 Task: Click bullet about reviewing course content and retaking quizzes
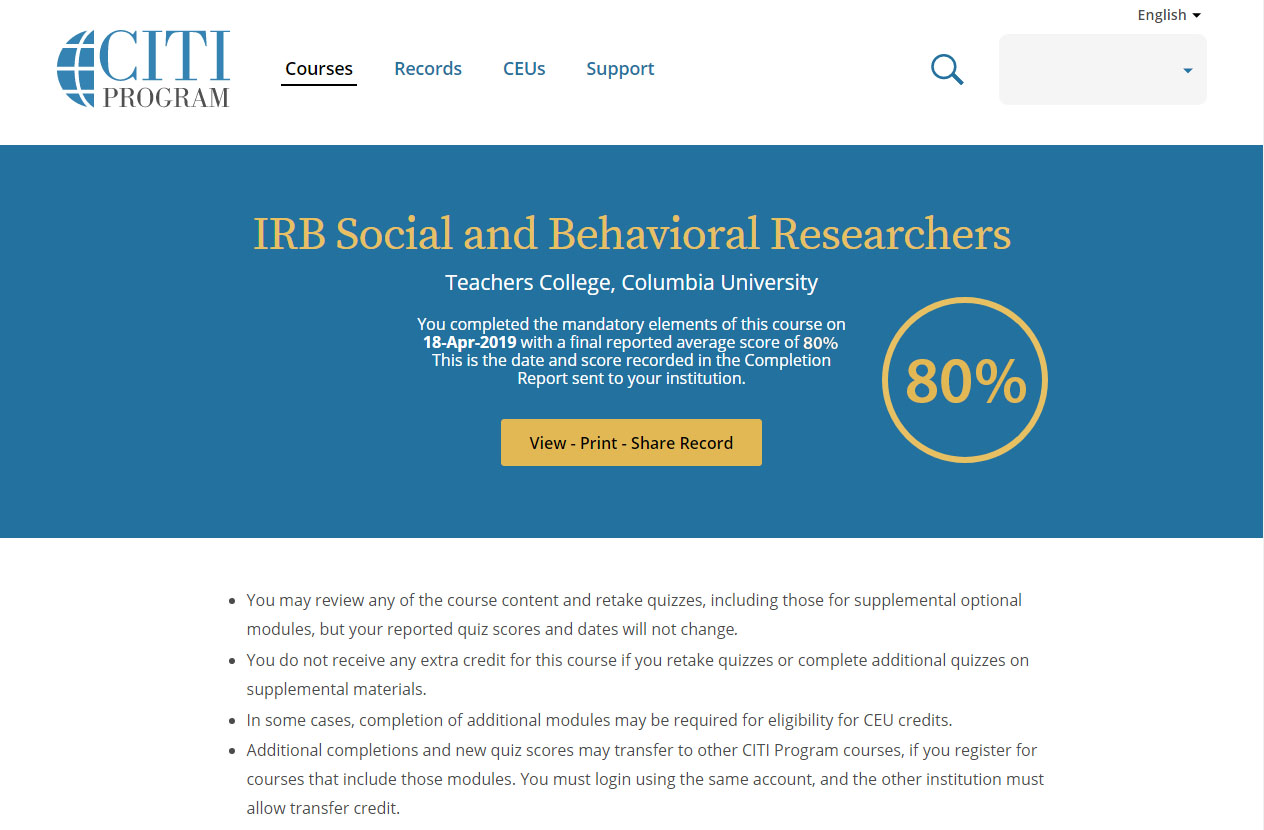634,615
